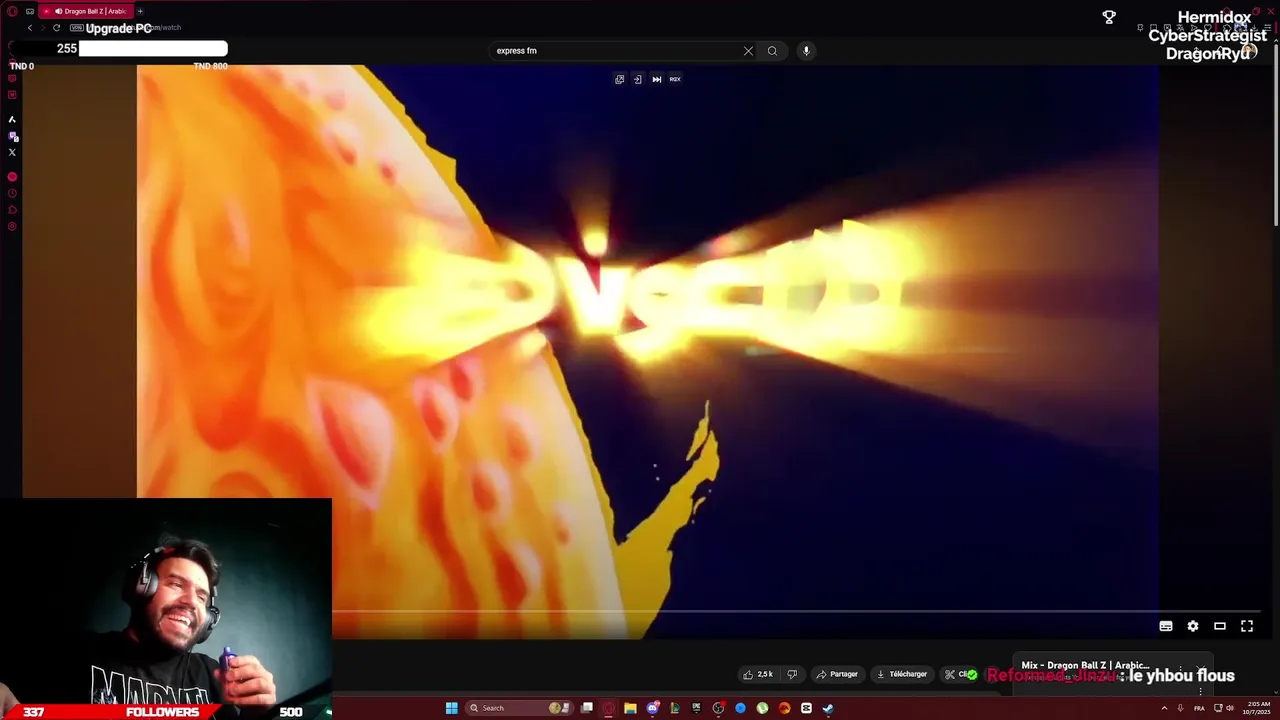Go back to the previous page
The width and height of the screenshot is (1280, 720).
pos(30,28)
